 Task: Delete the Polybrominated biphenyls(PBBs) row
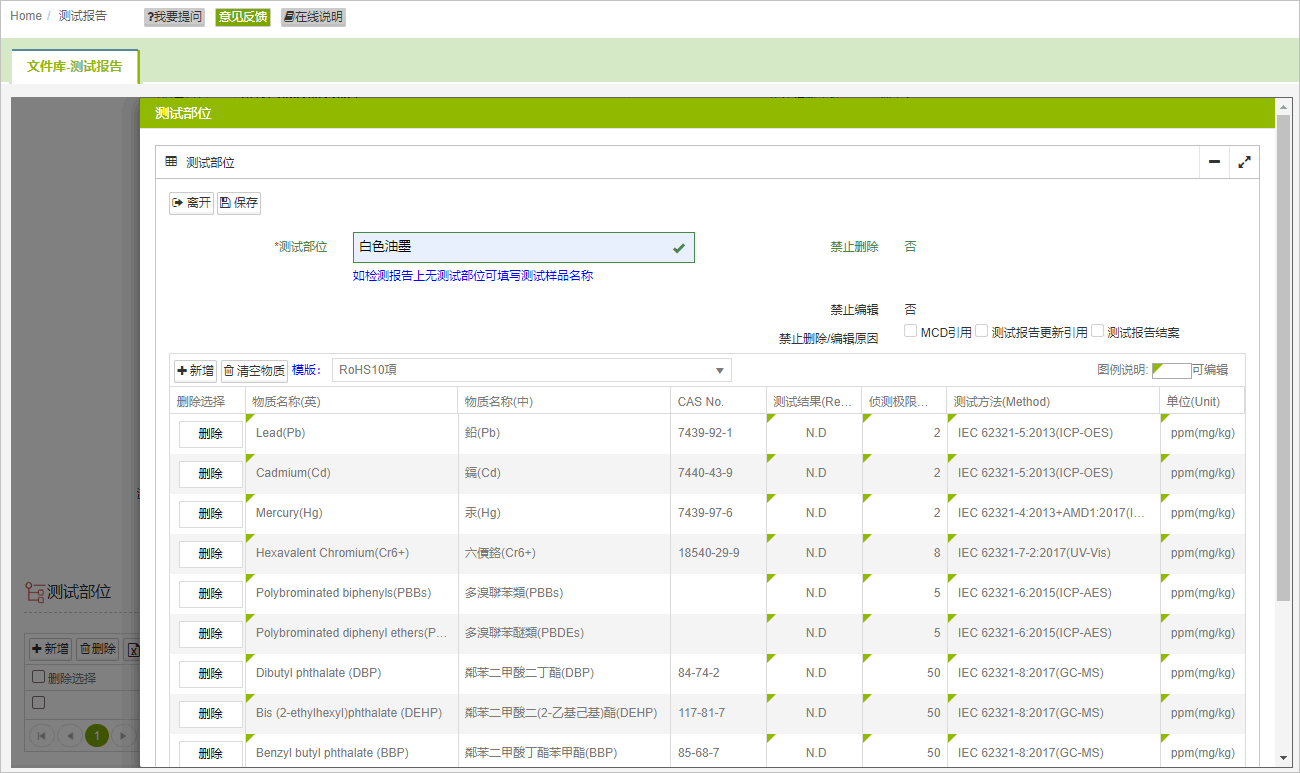point(211,594)
